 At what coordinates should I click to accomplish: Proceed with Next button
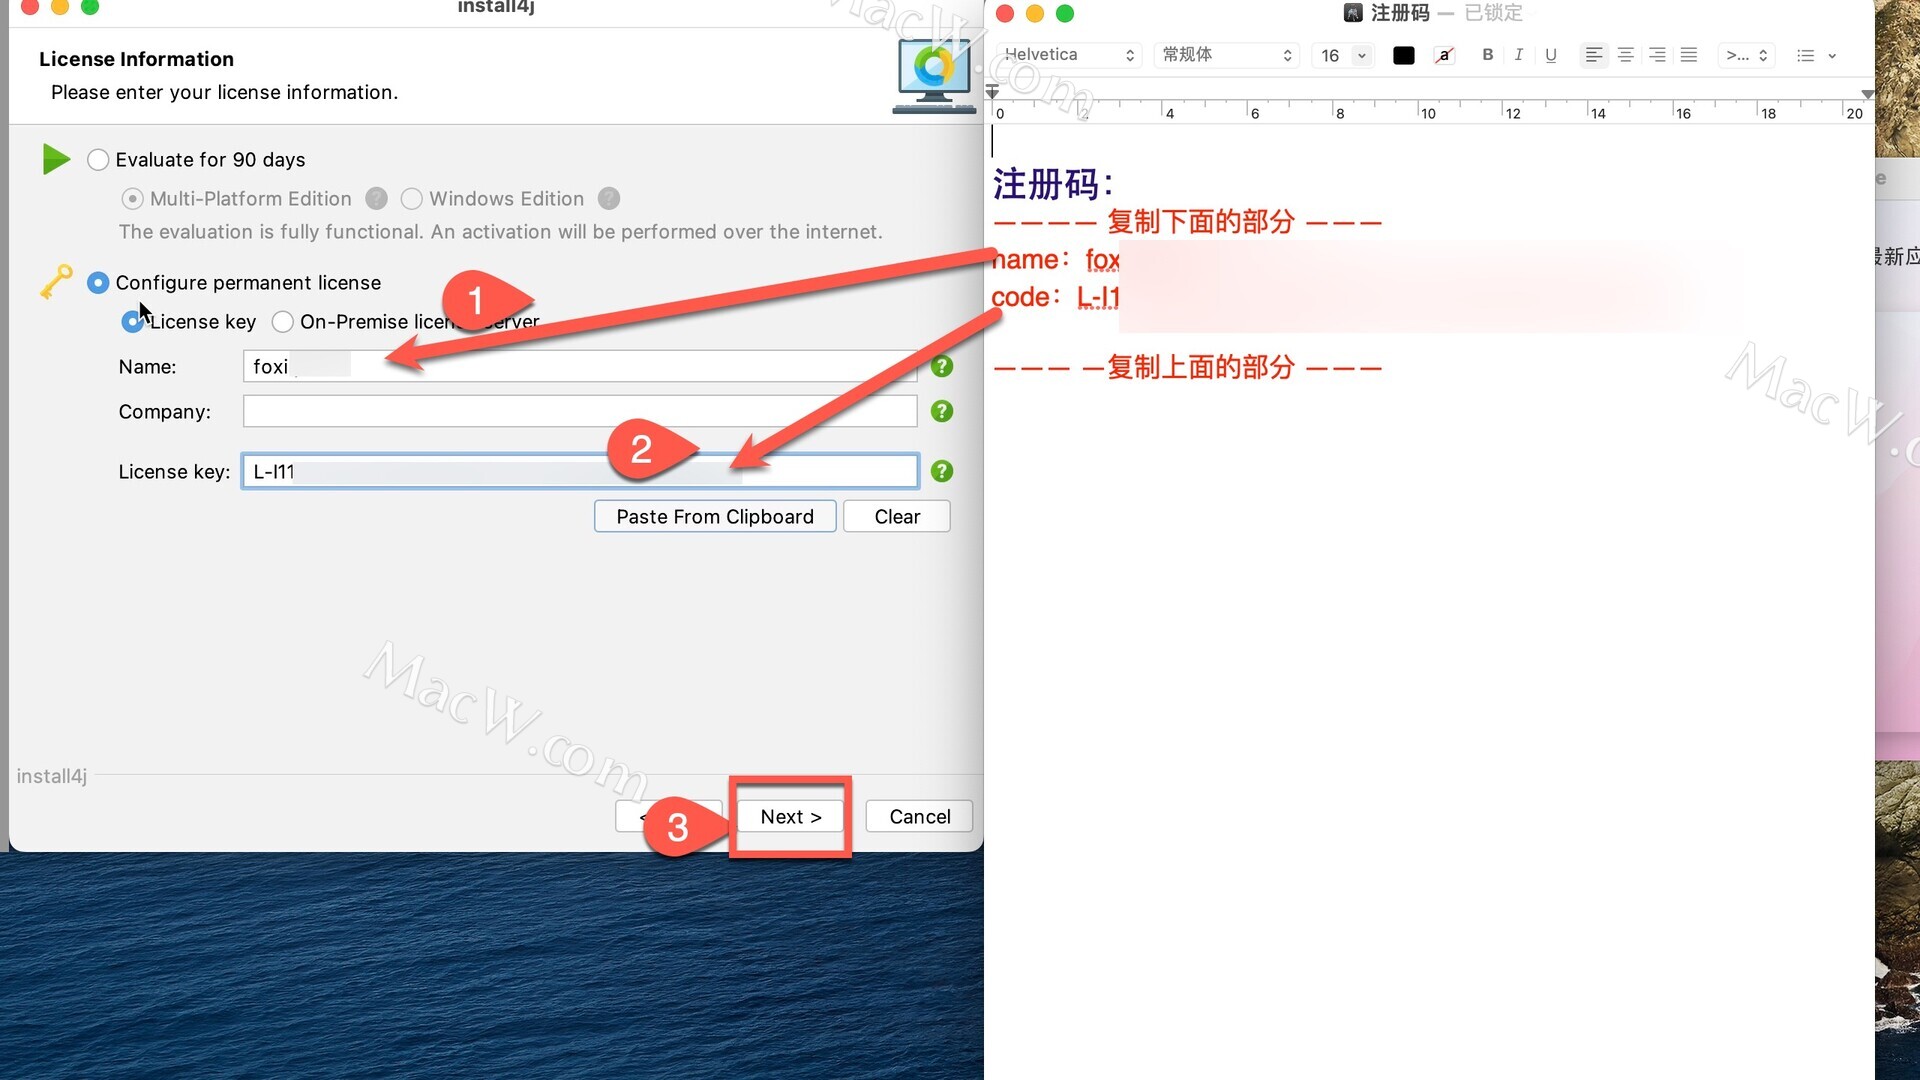(x=791, y=817)
